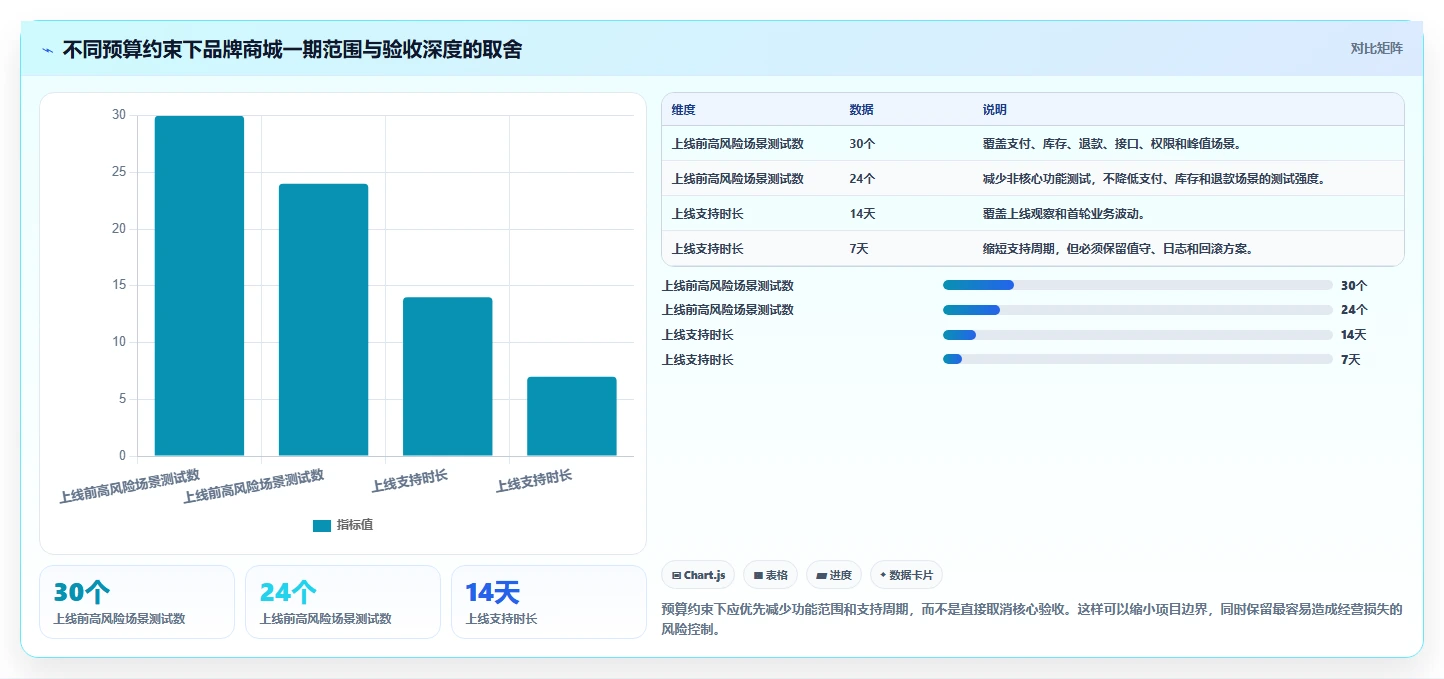This screenshot has height=679, width=1444.
Task: Click the chart bar reaching 24
Action: (x=323, y=320)
